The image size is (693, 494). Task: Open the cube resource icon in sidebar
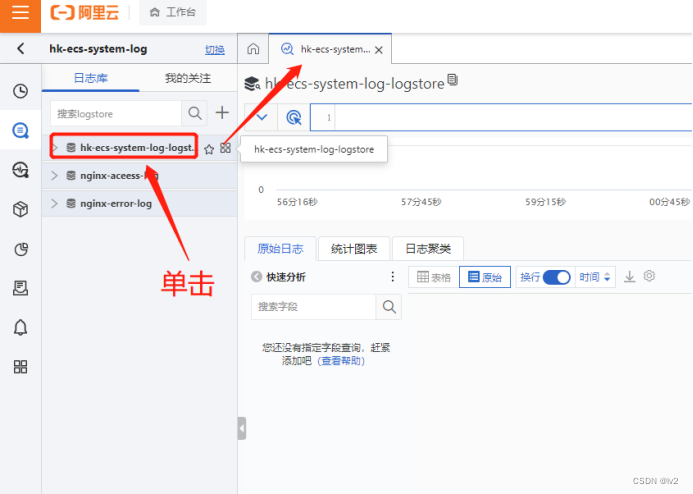[x=20, y=209]
